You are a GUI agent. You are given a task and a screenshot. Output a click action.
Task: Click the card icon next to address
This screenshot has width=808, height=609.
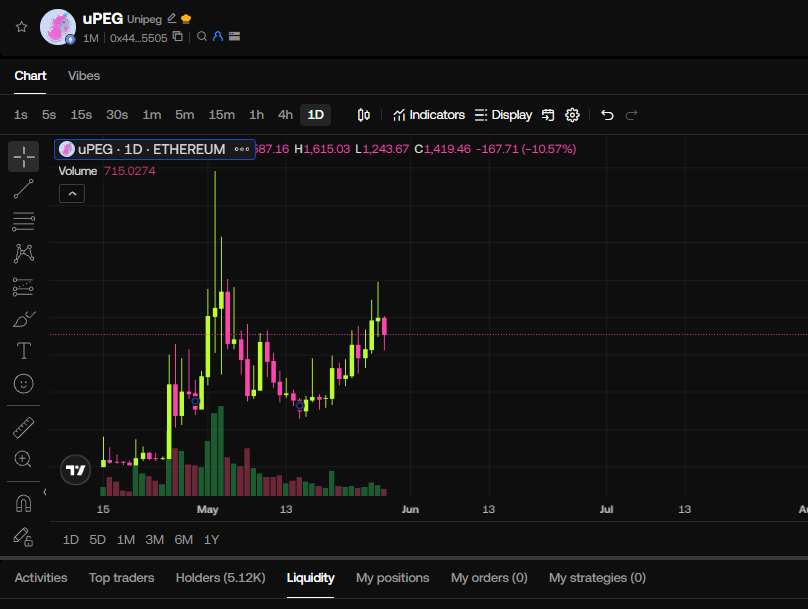click(x=234, y=37)
